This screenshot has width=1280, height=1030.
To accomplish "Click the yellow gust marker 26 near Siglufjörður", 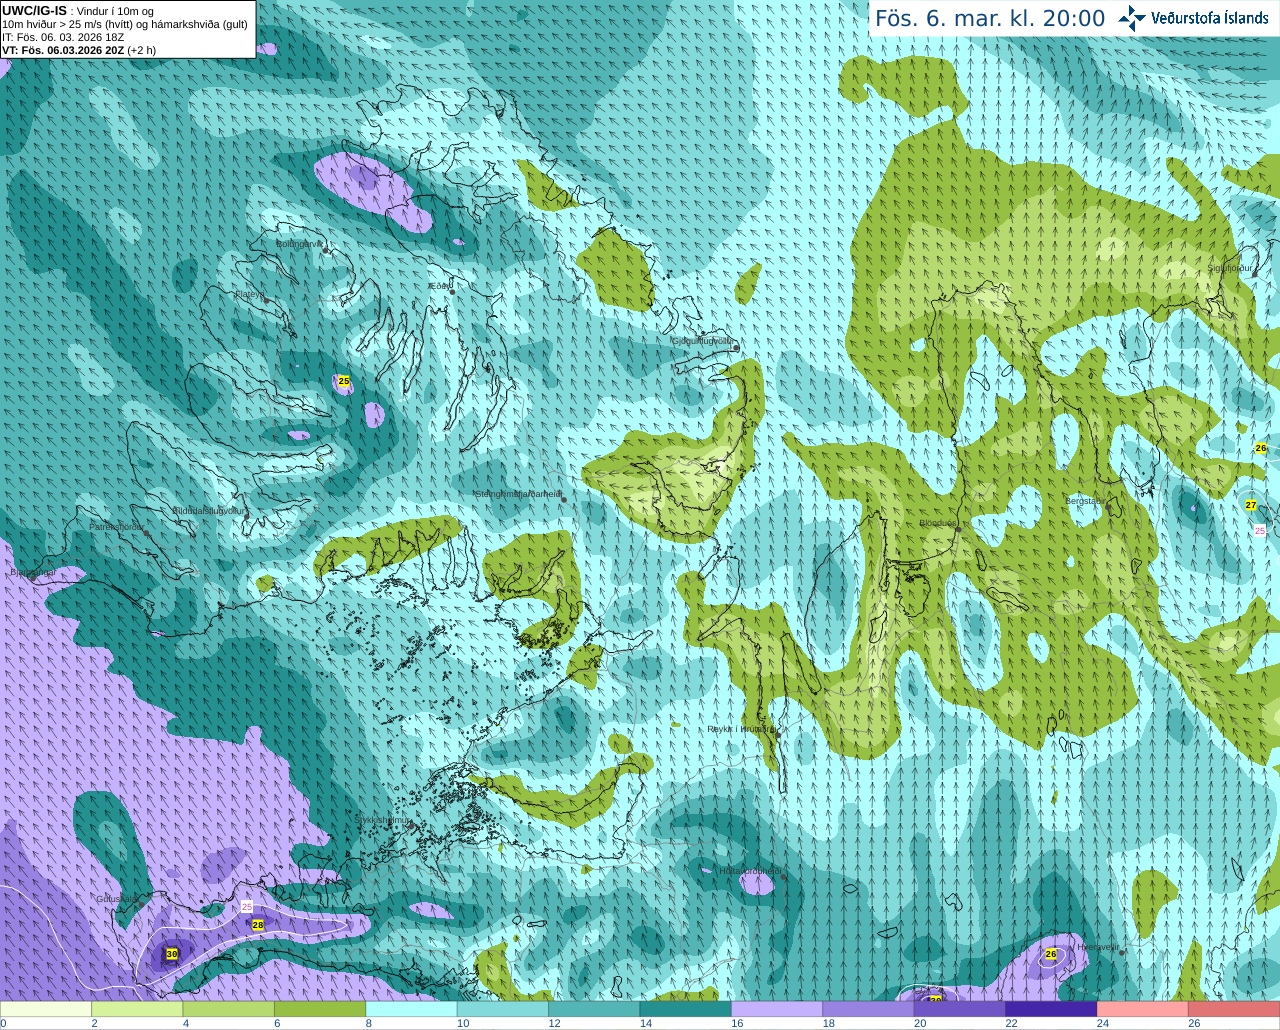I will click(x=1261, y=449).
